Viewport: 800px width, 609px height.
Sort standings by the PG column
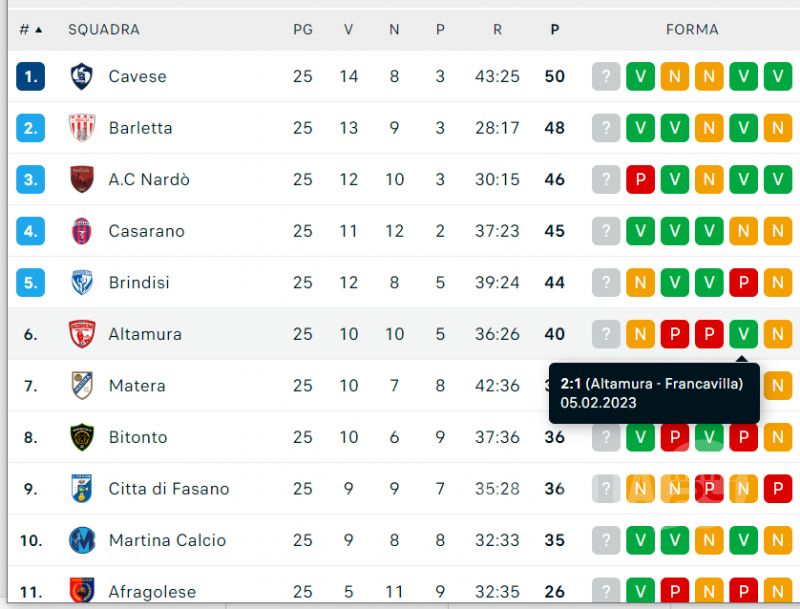[303, 30]
